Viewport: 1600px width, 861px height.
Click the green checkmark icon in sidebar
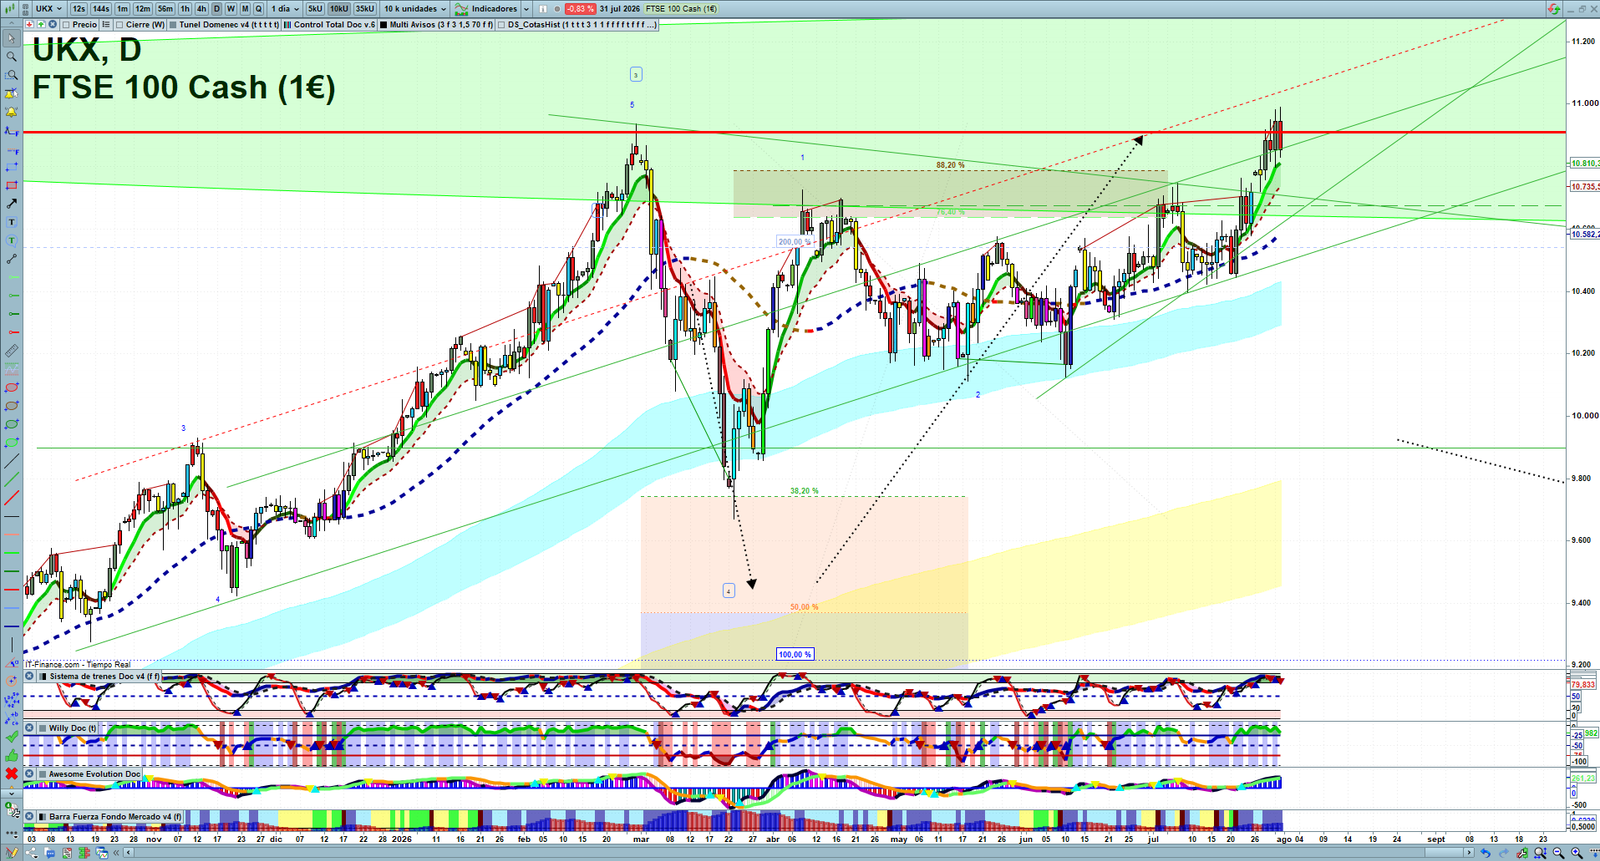click(x=12, y=737)
